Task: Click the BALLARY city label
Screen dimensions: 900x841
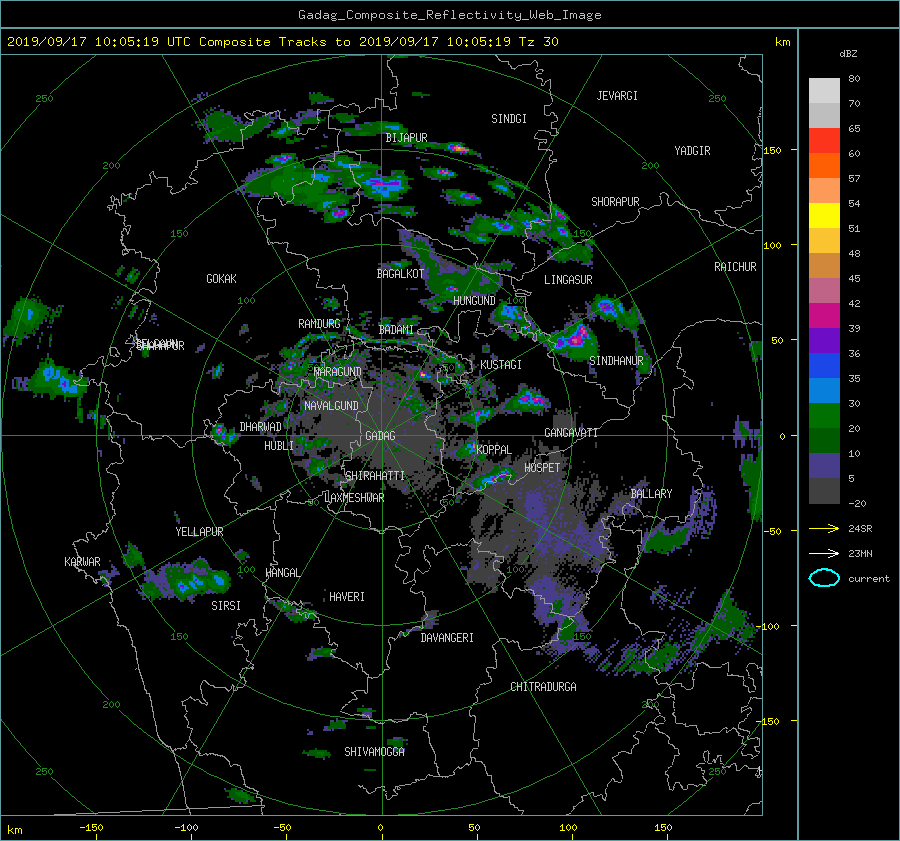Action: 651,494
